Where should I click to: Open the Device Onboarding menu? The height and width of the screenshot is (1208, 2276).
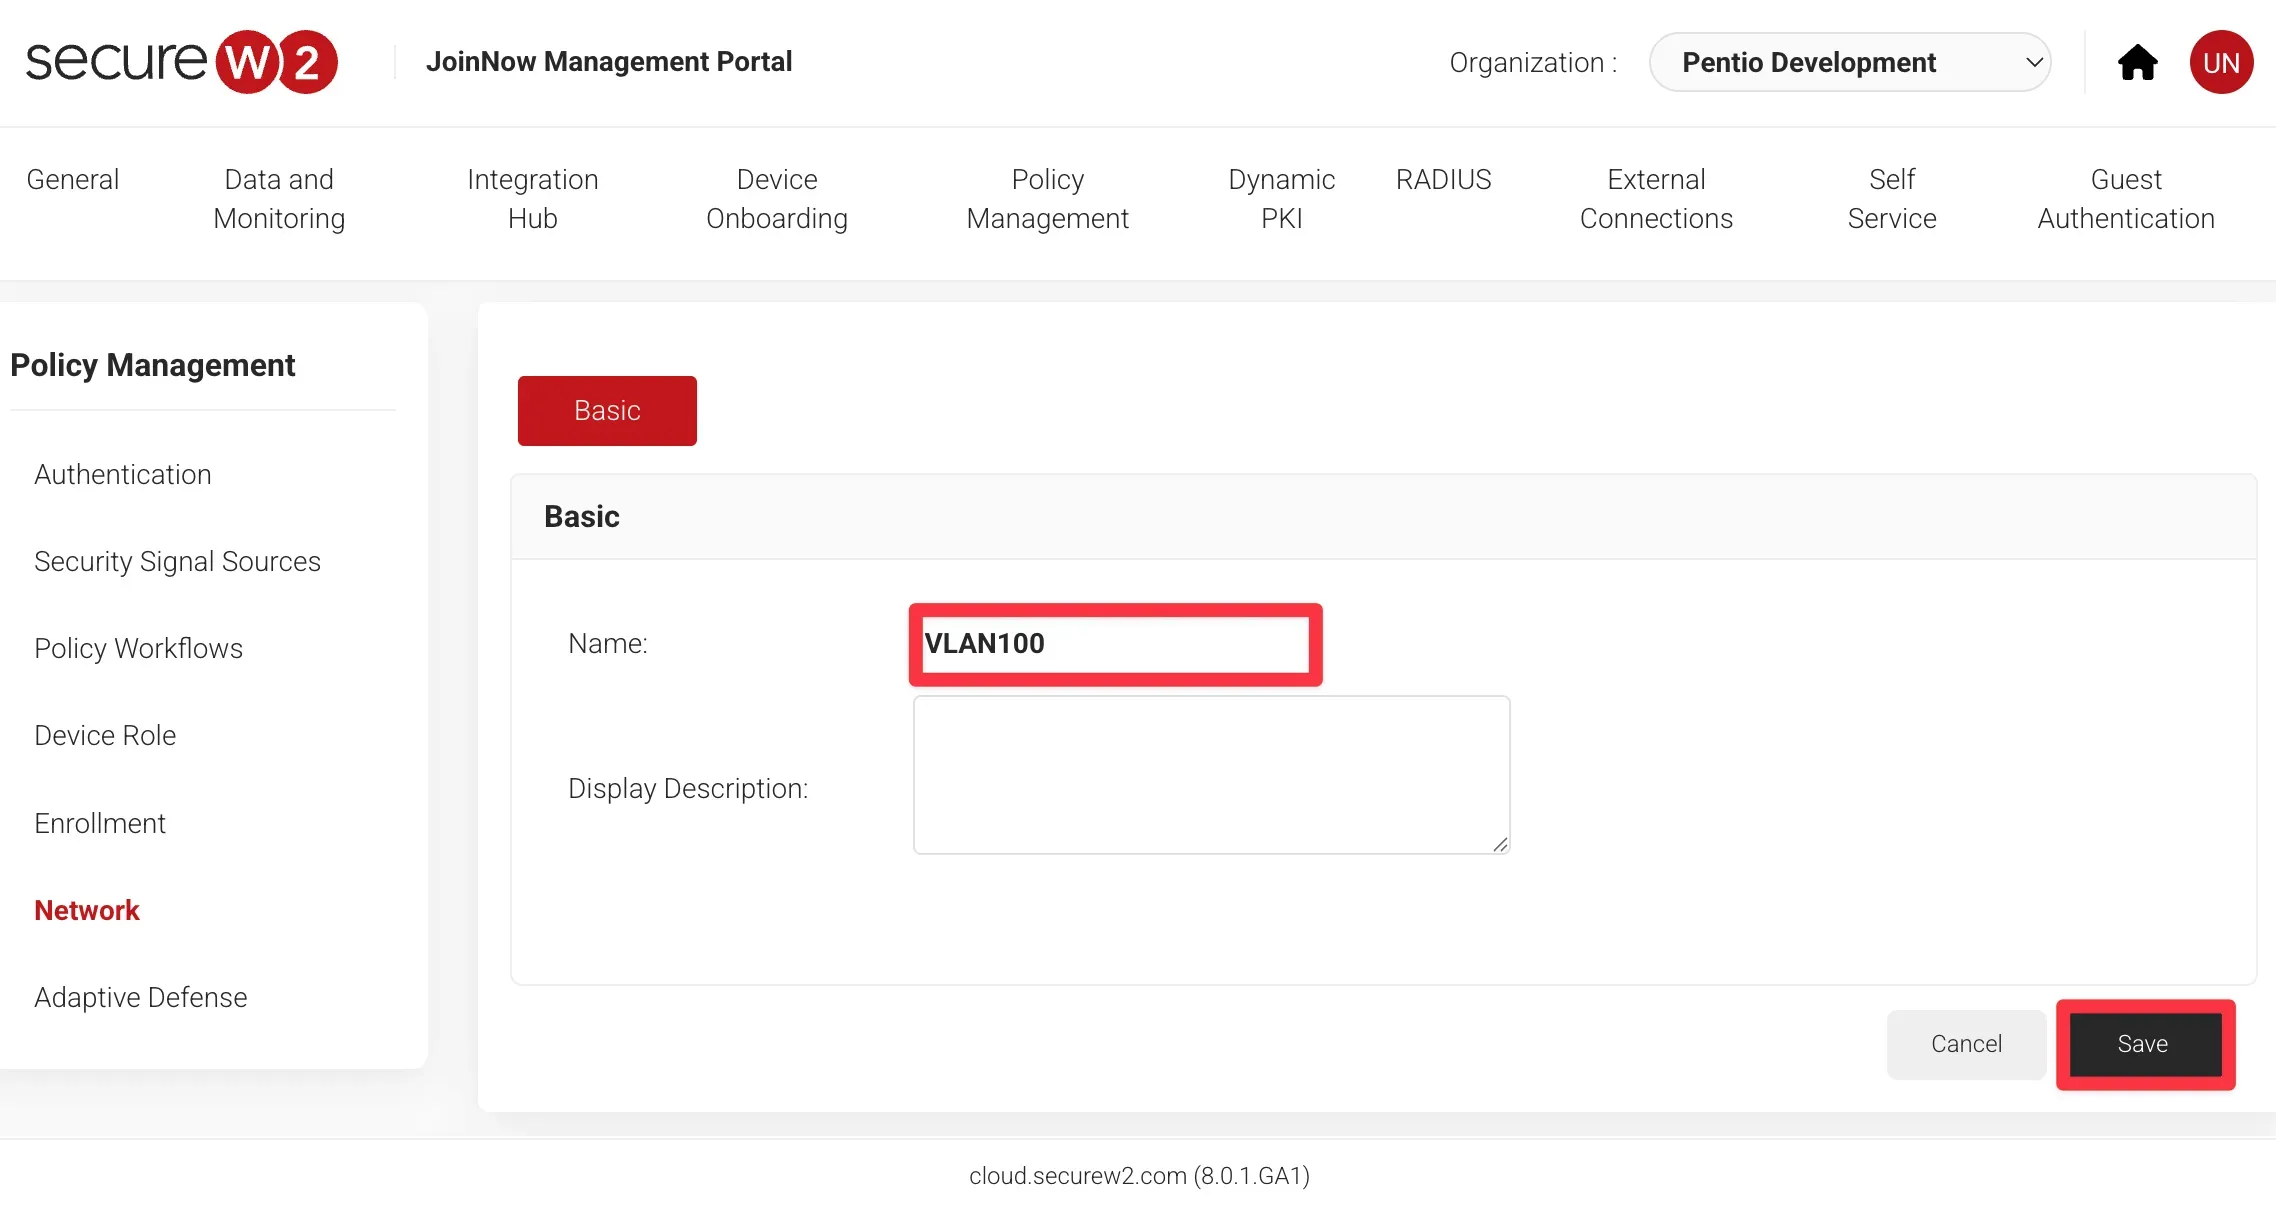pyautogui.click(x=776, y=198)
